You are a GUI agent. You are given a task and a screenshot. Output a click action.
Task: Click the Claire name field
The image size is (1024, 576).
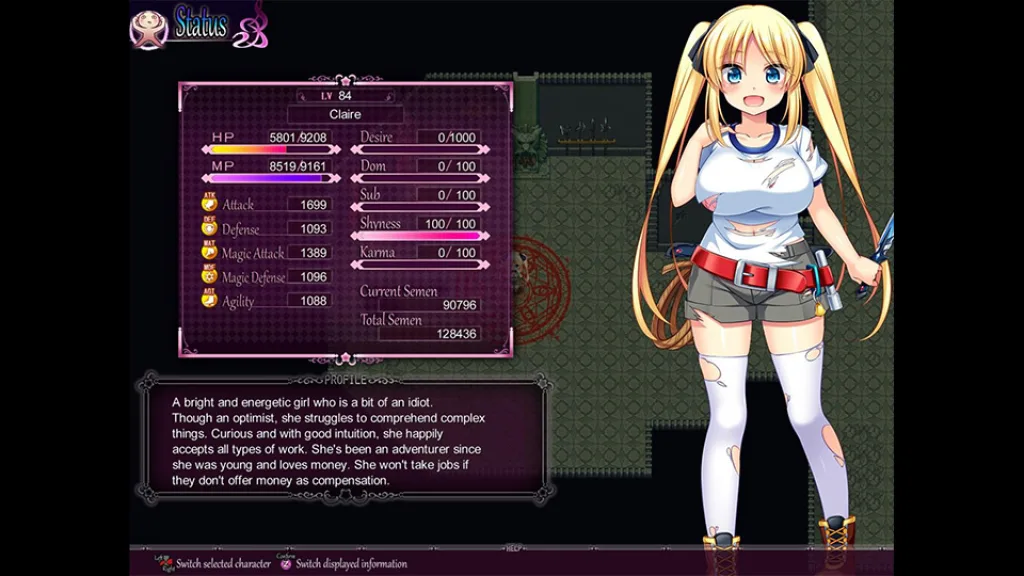pyautogui.click(x=345, y=114)
